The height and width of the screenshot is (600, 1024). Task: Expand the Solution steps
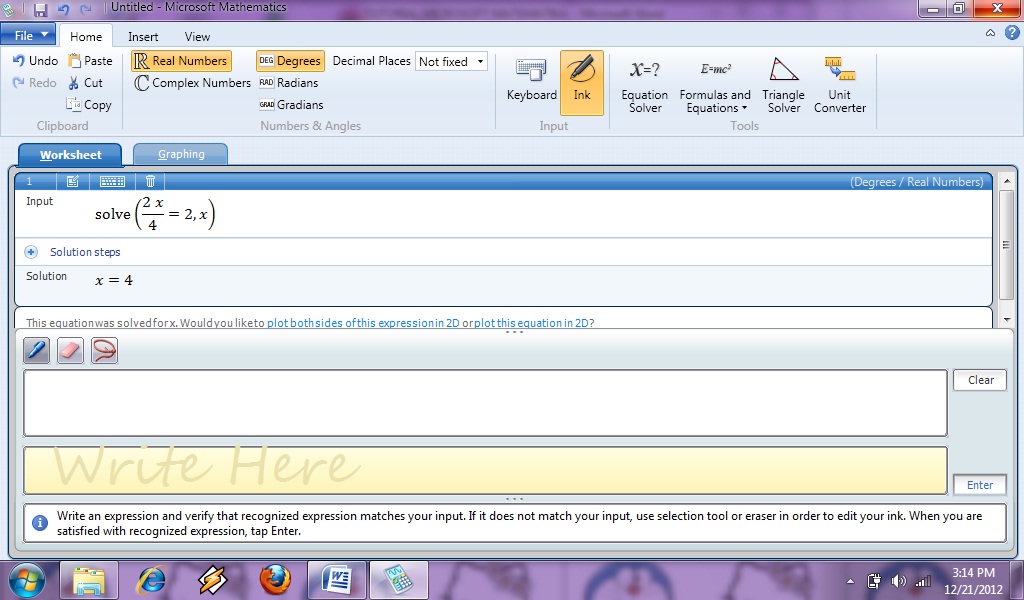click(31, 252)
